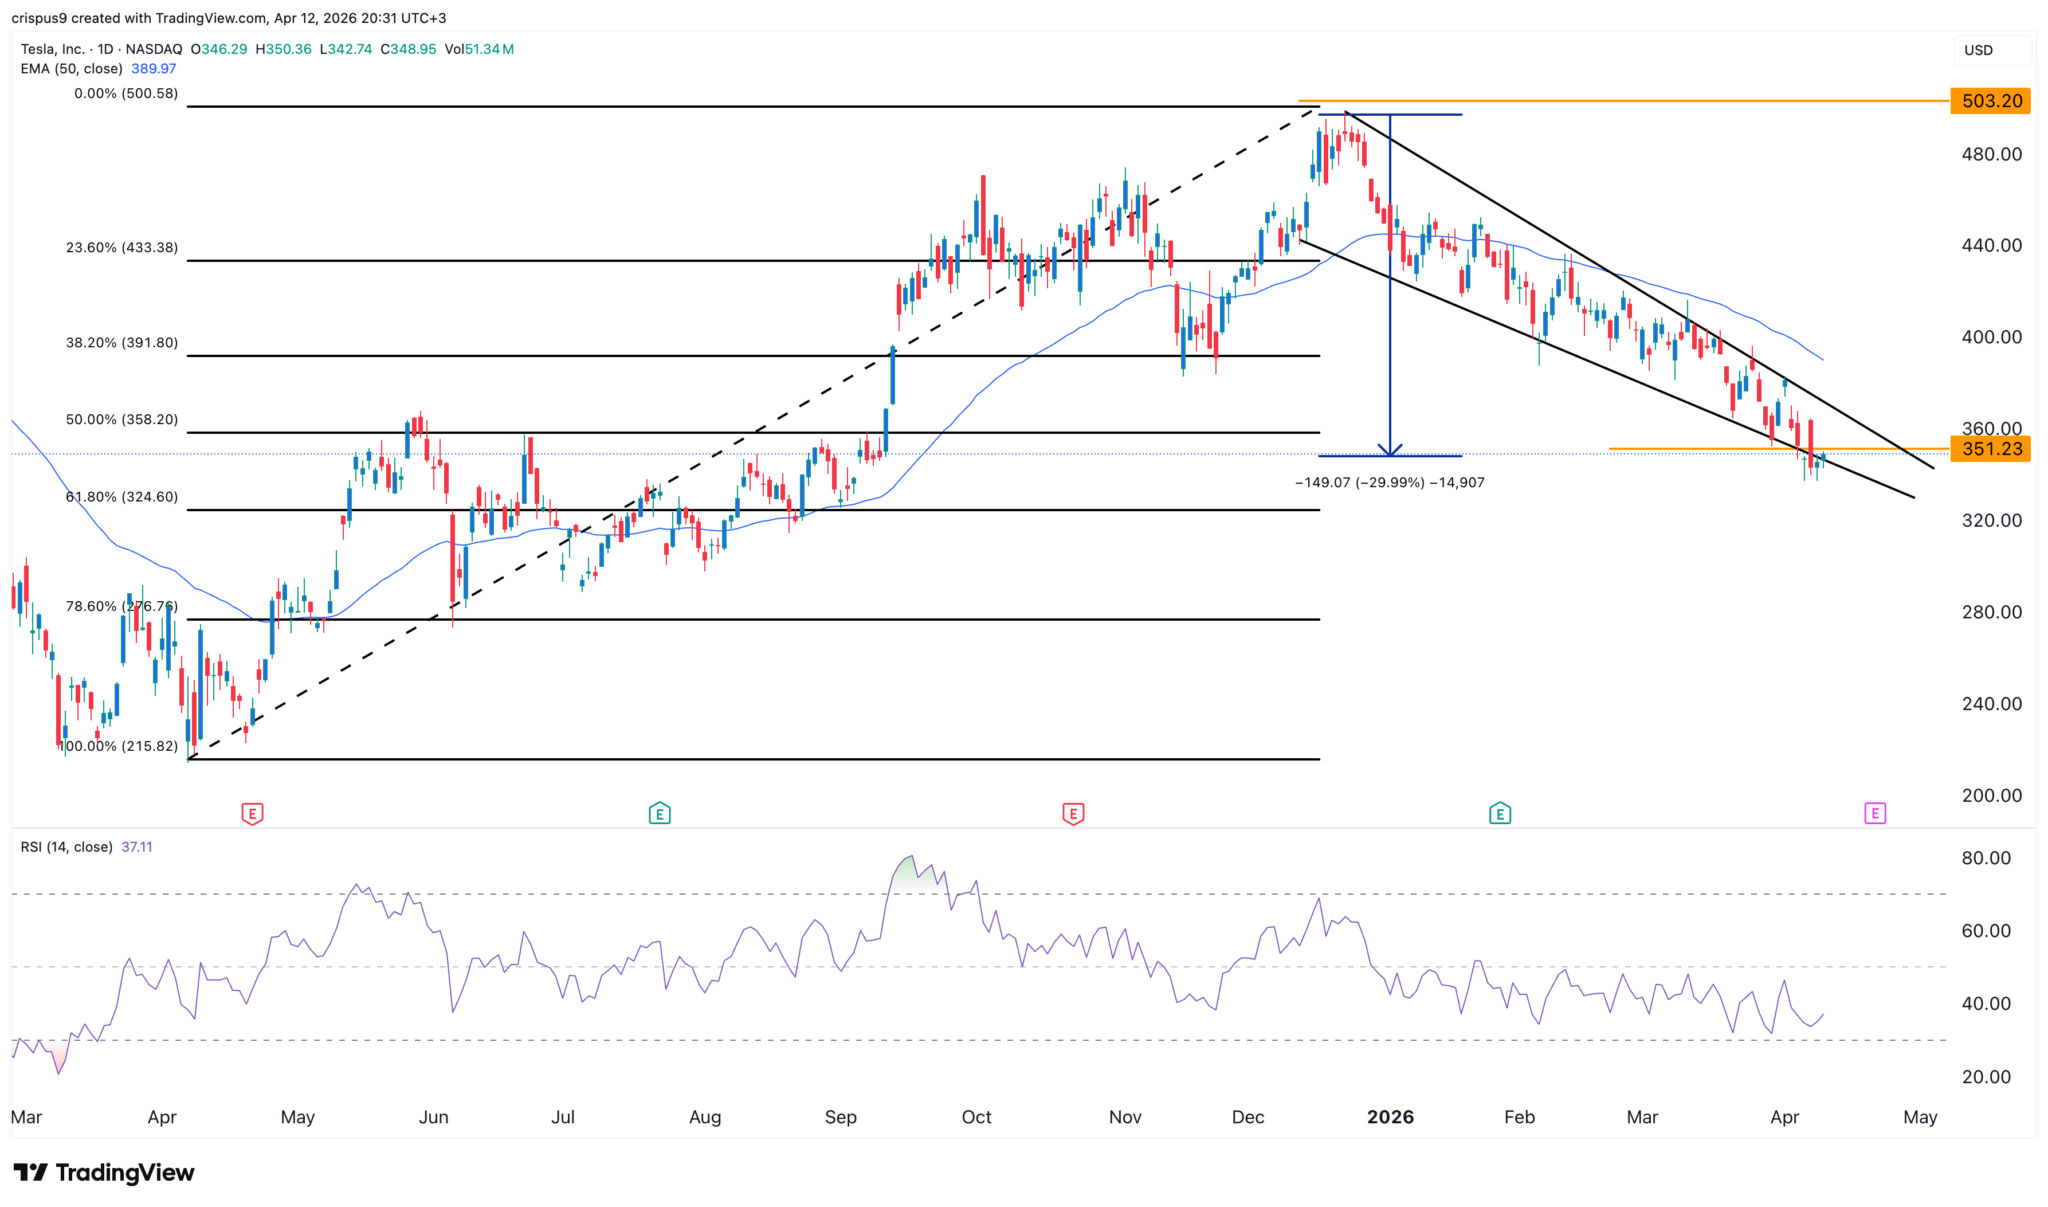The width and height of the screenshot is (2048, 1207).
Task: Click the 0.00% (500.58) Fibonacci label
Action: [x=126, y=94]
